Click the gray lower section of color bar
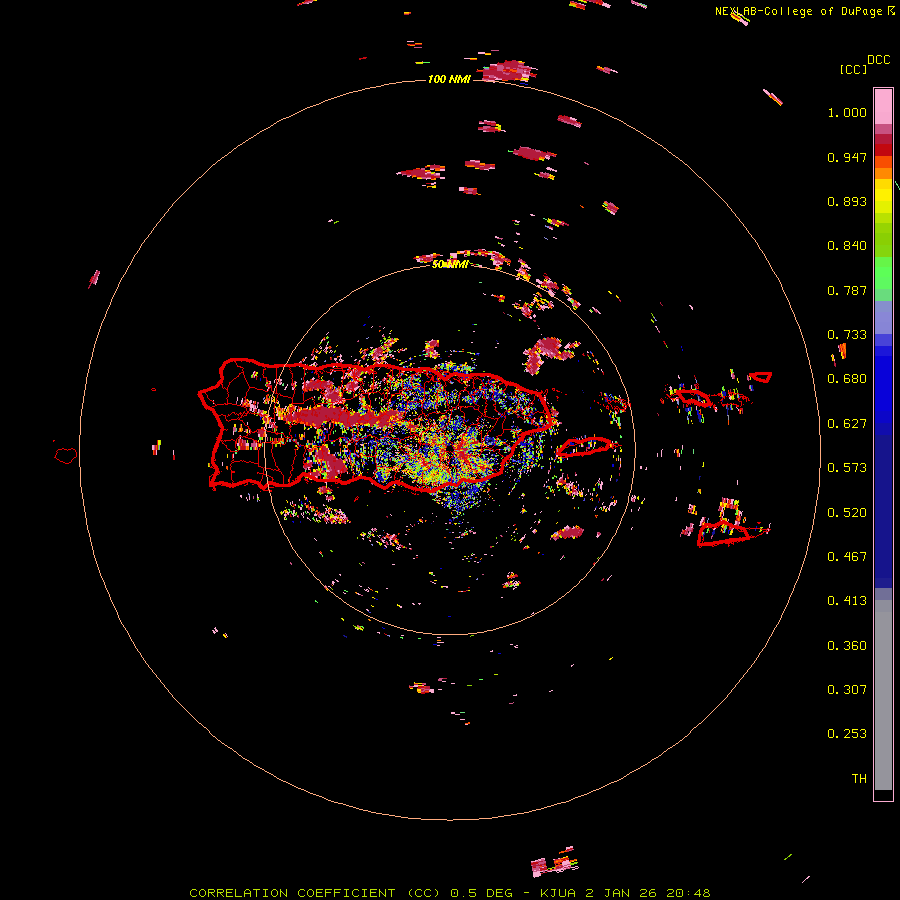Image resolution: width=900 pixels, height=900 pixels. 883,695
